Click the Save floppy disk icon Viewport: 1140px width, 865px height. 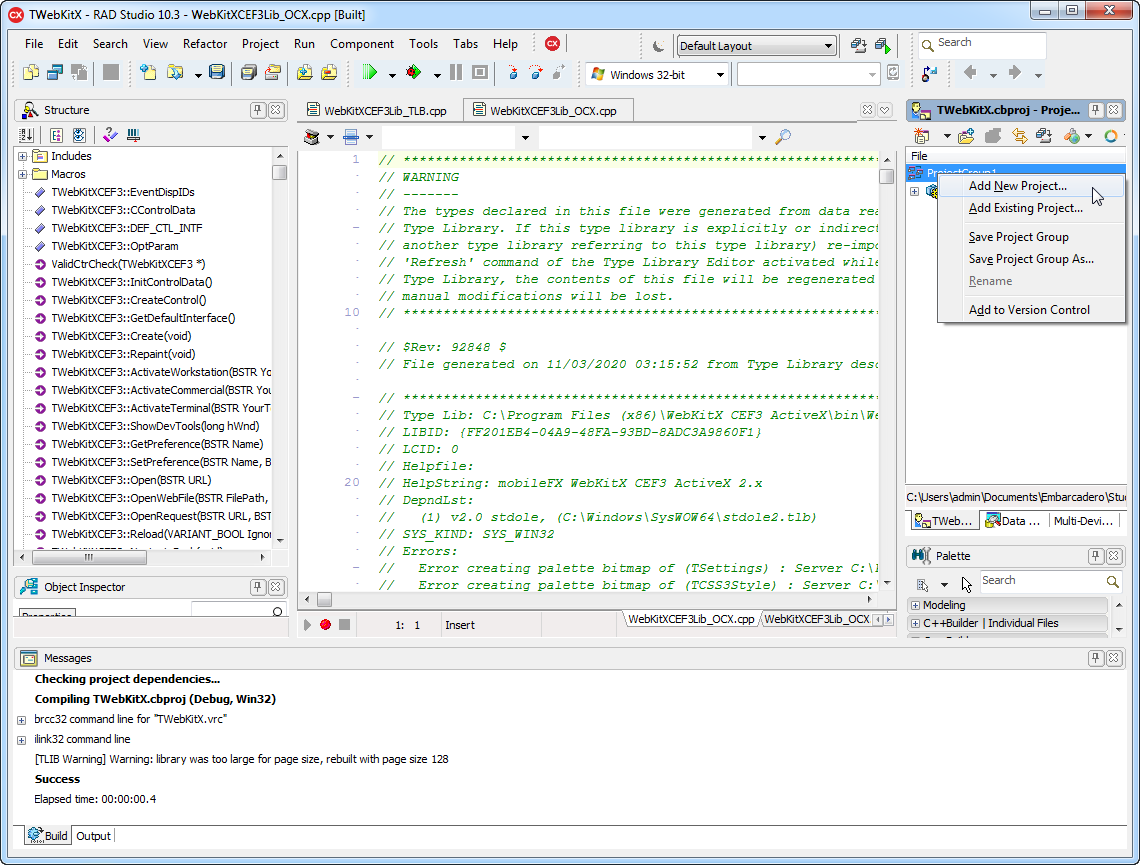217,73
